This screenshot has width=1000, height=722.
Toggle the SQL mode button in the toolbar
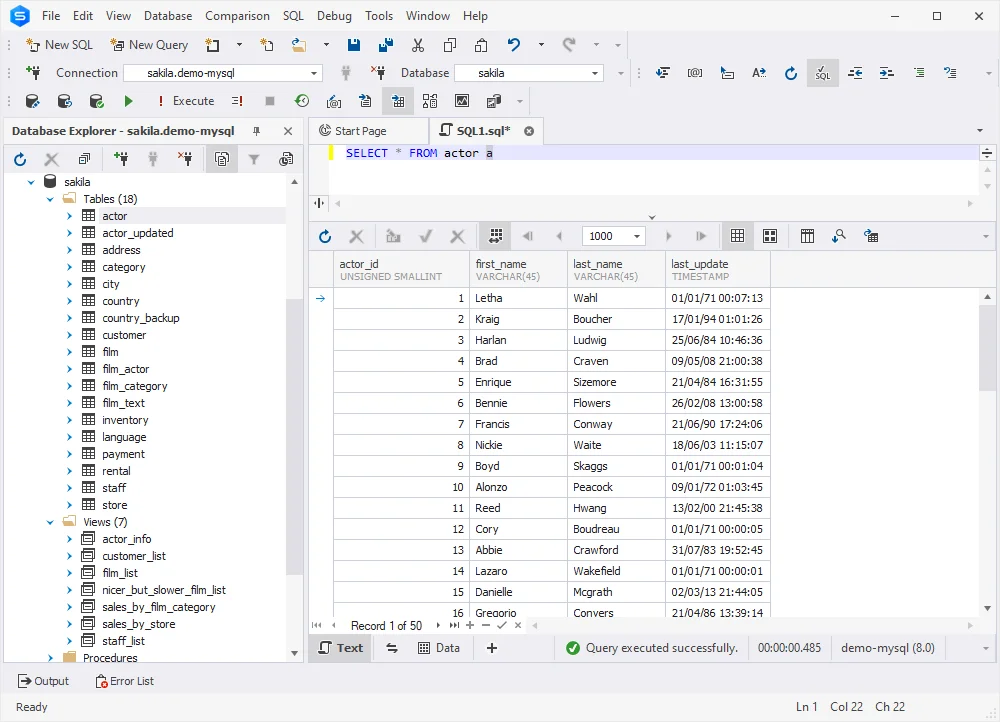point(822,73)
